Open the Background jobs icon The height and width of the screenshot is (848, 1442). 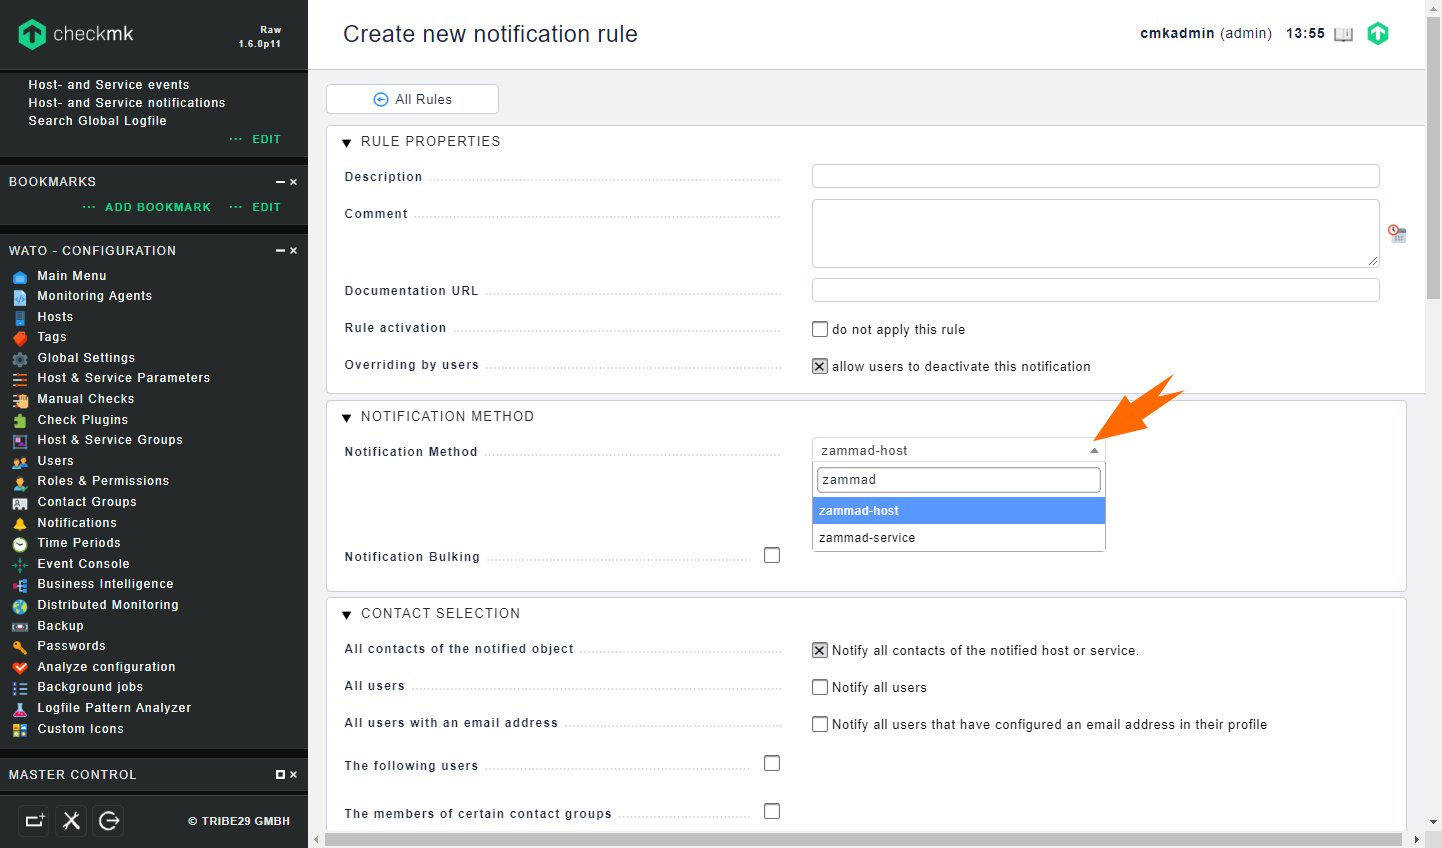pyautogui.click(x=20, y=688)
